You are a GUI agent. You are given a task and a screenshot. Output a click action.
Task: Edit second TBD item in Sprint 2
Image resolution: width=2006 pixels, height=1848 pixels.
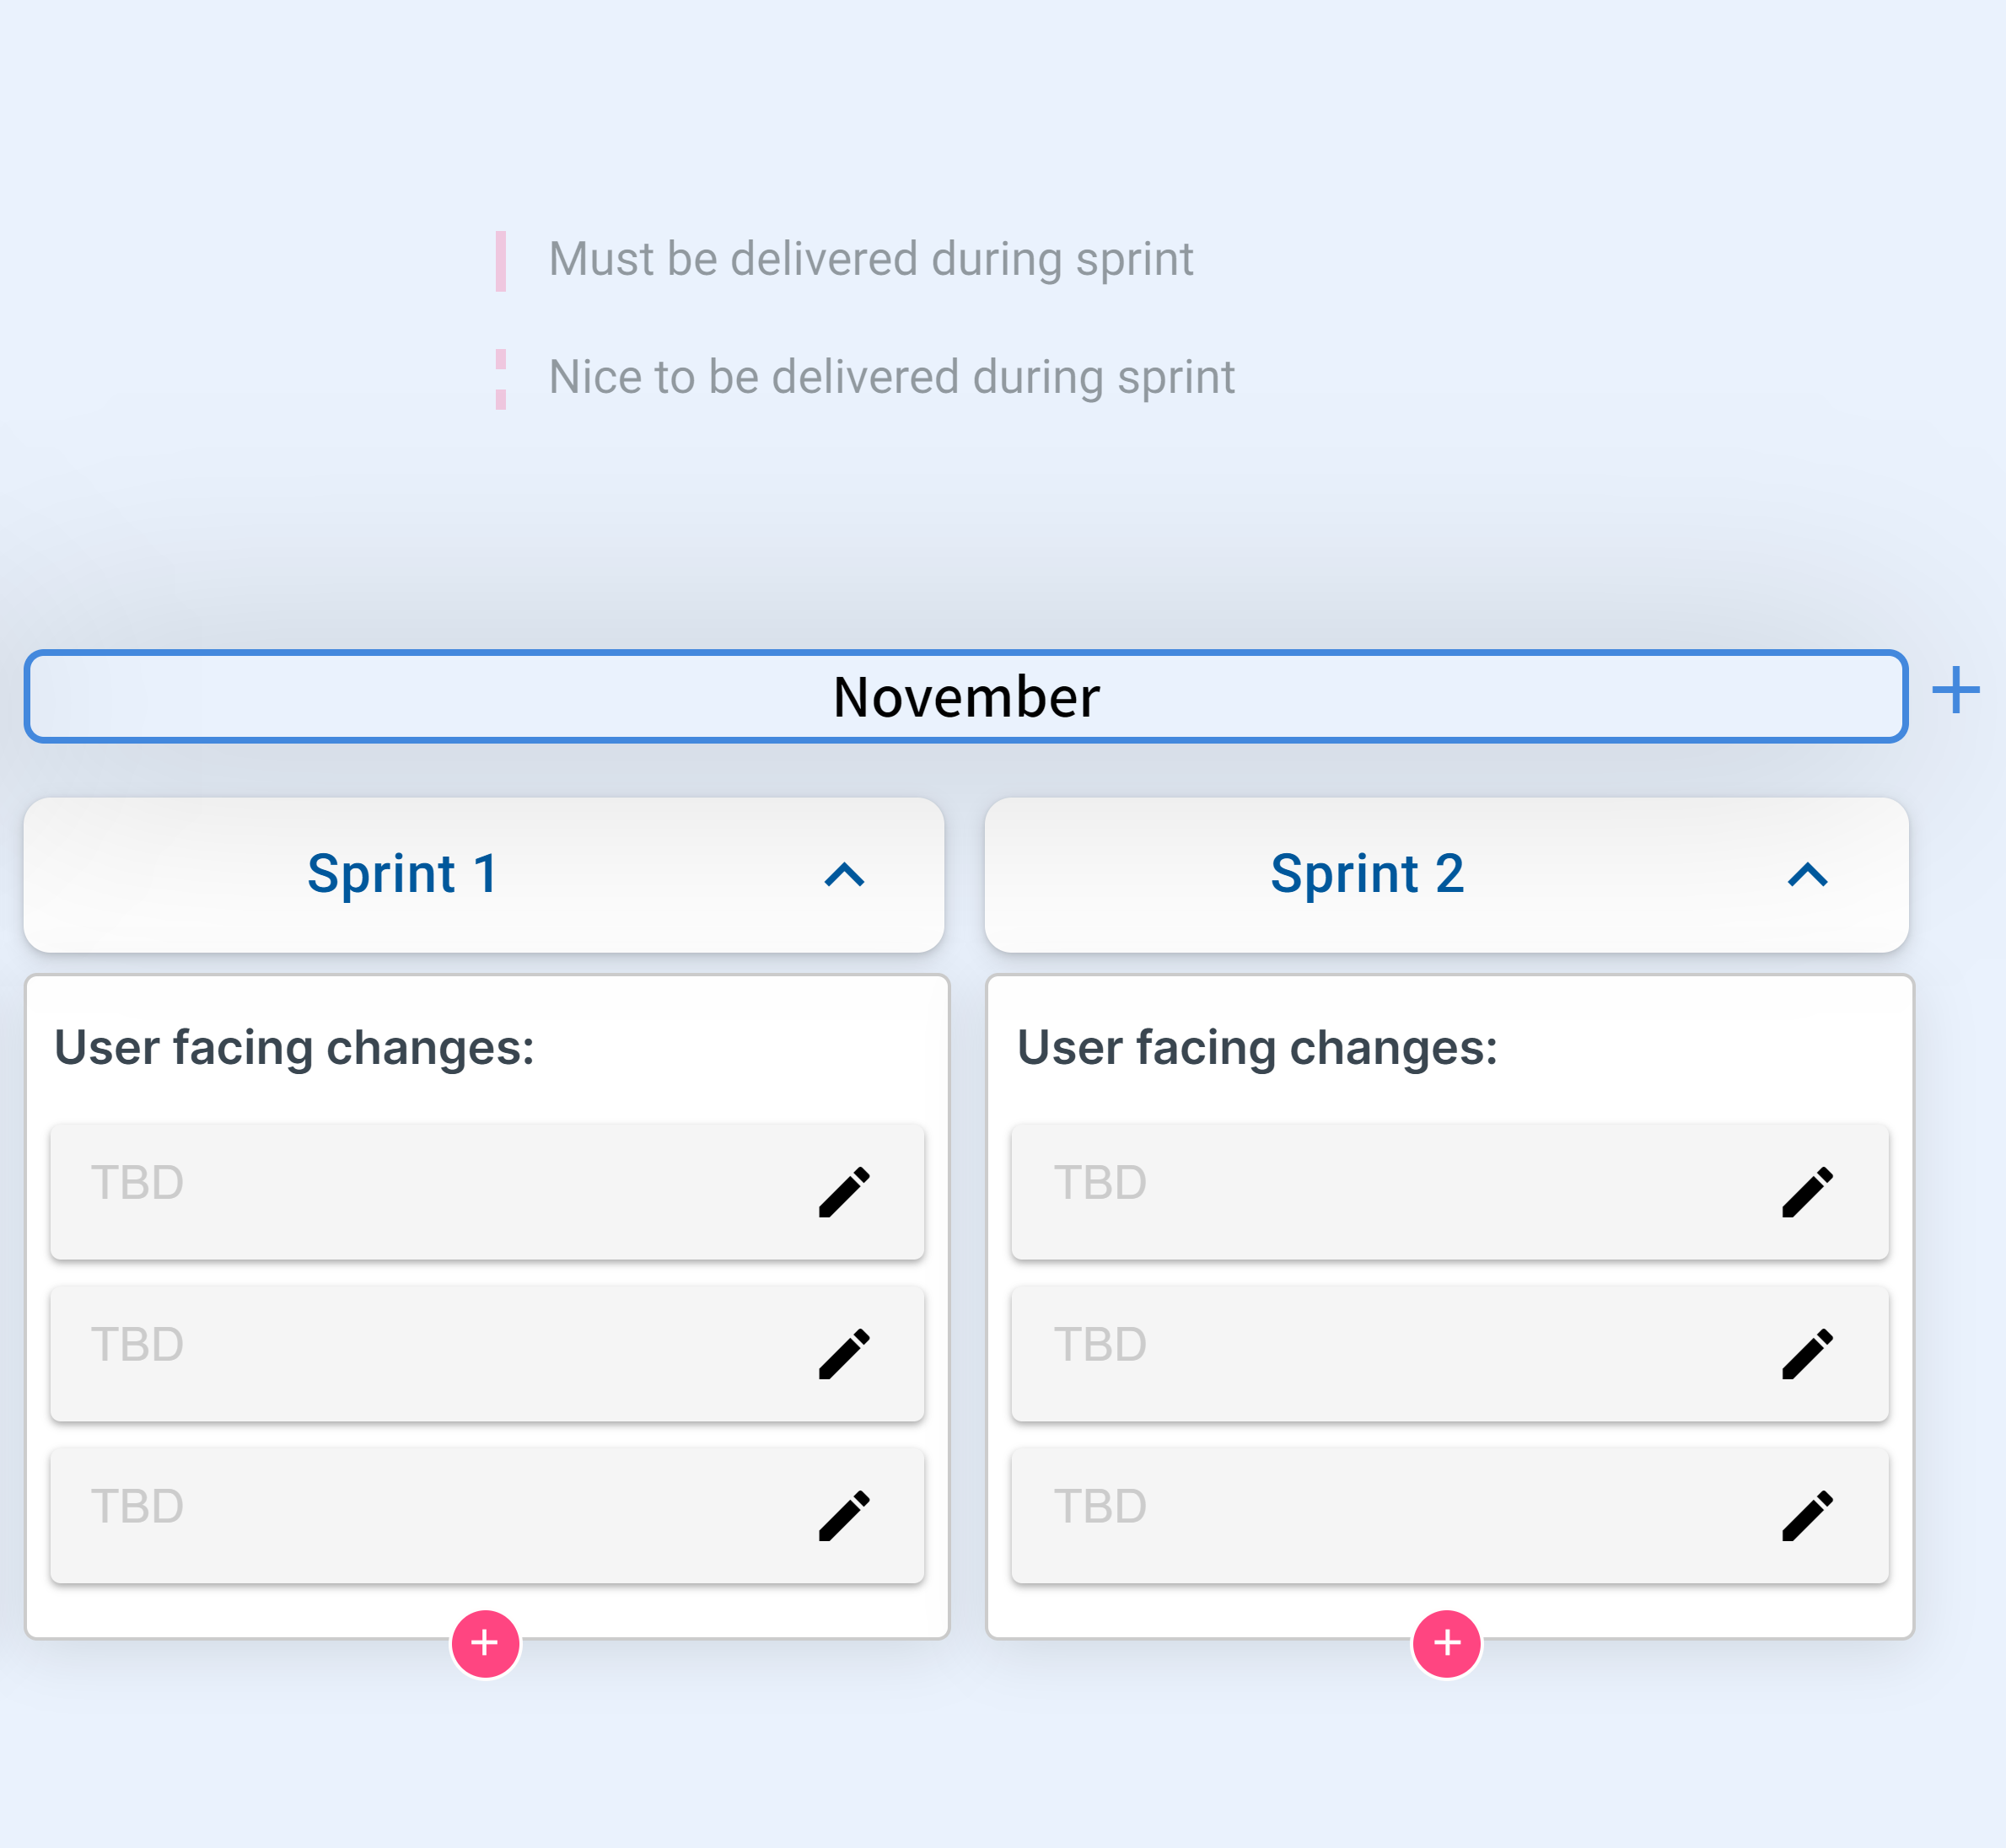1807,1353
